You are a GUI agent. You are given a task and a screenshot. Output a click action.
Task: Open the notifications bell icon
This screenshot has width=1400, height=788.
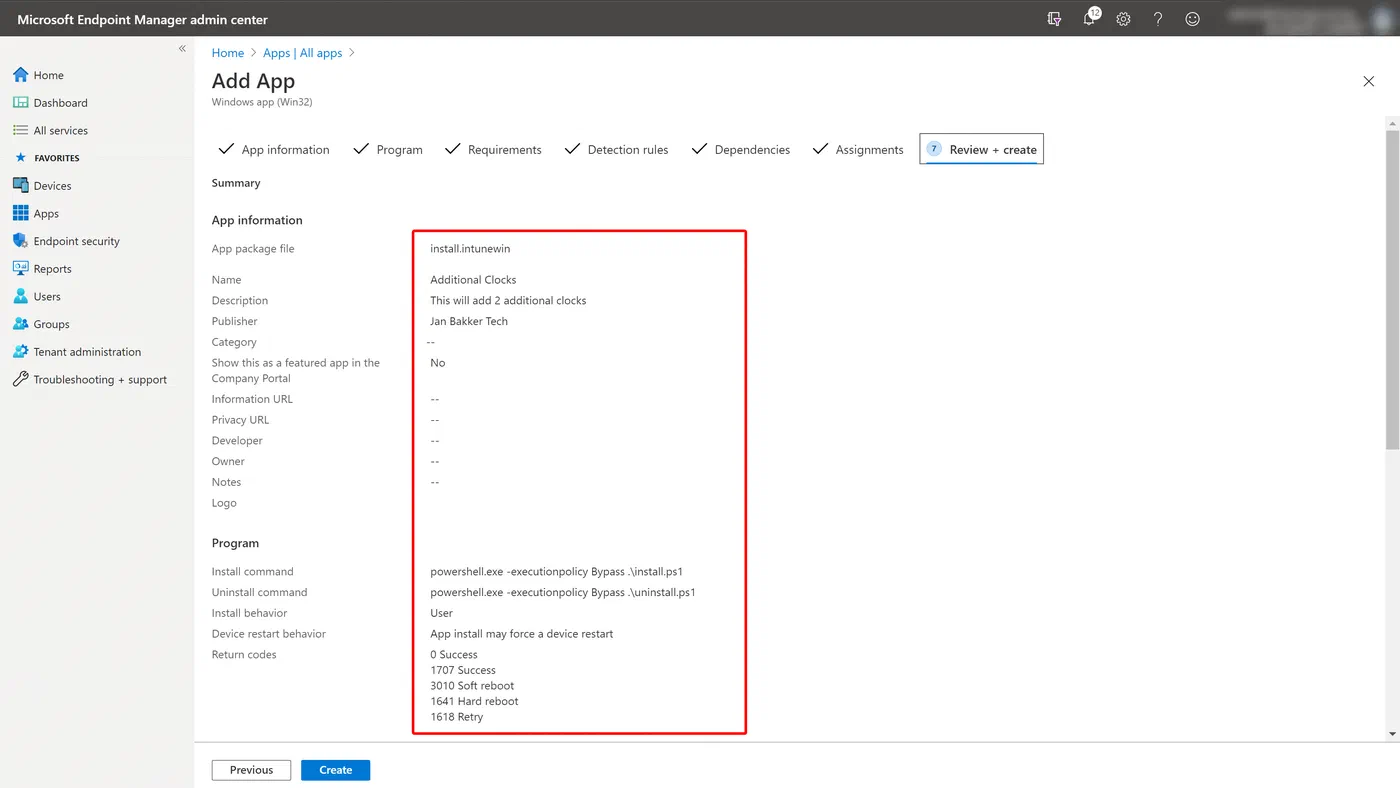point(1089,19)
